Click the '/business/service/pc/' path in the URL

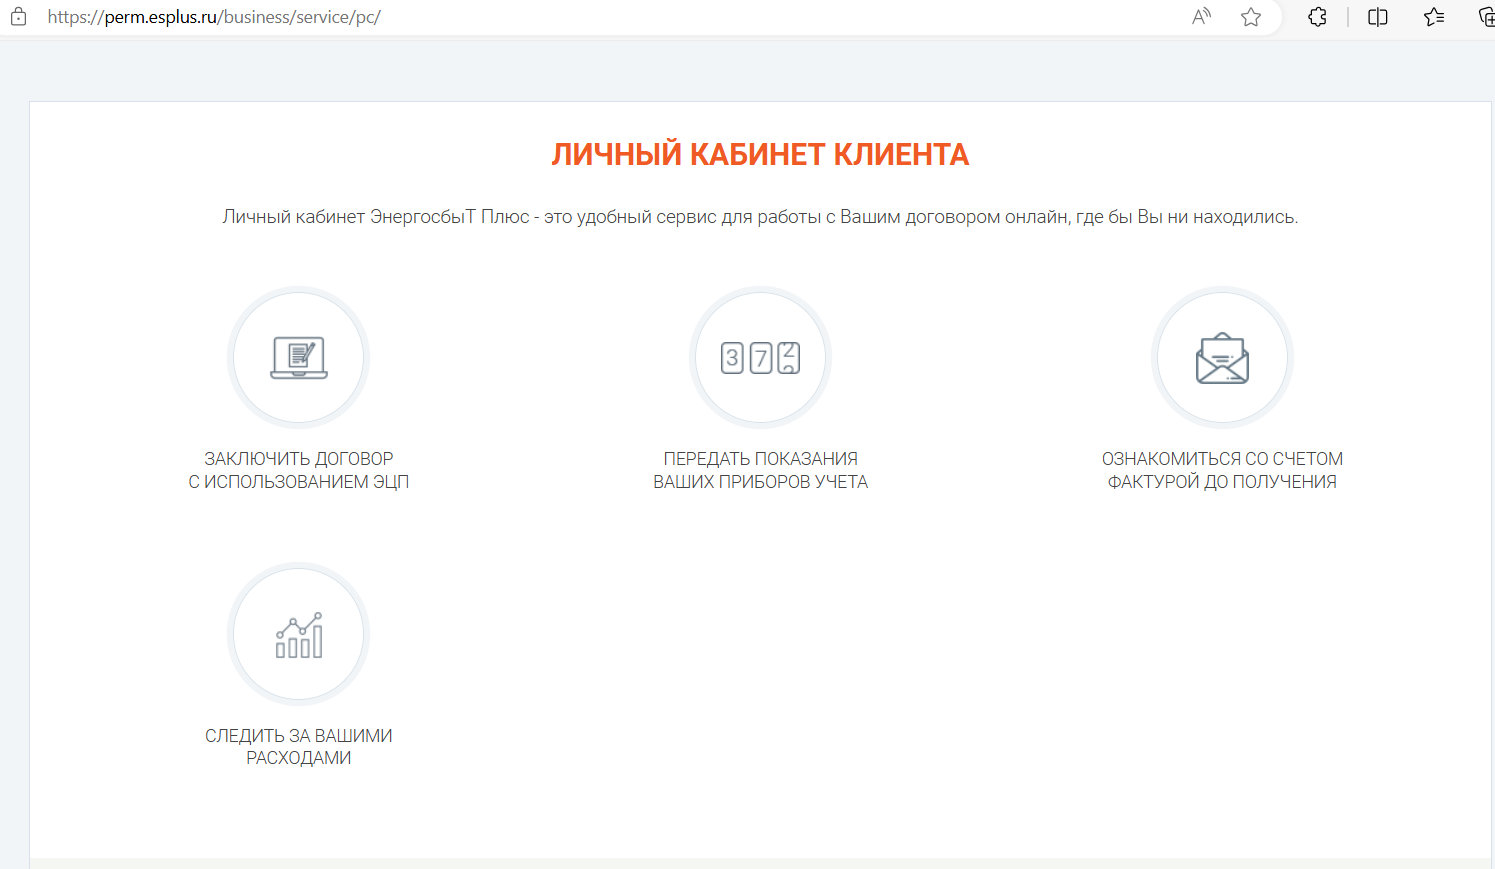[x=300, y=17]
